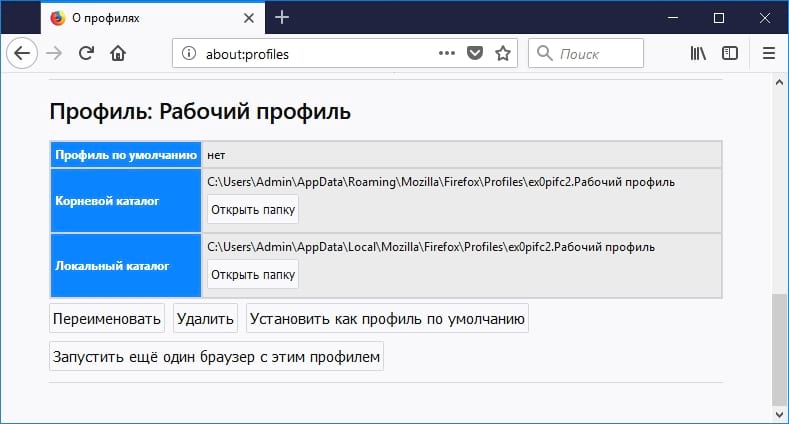Click the 'нет' default profile value
The height and width of the screenshot is (424, 789).
pos(216,155)
